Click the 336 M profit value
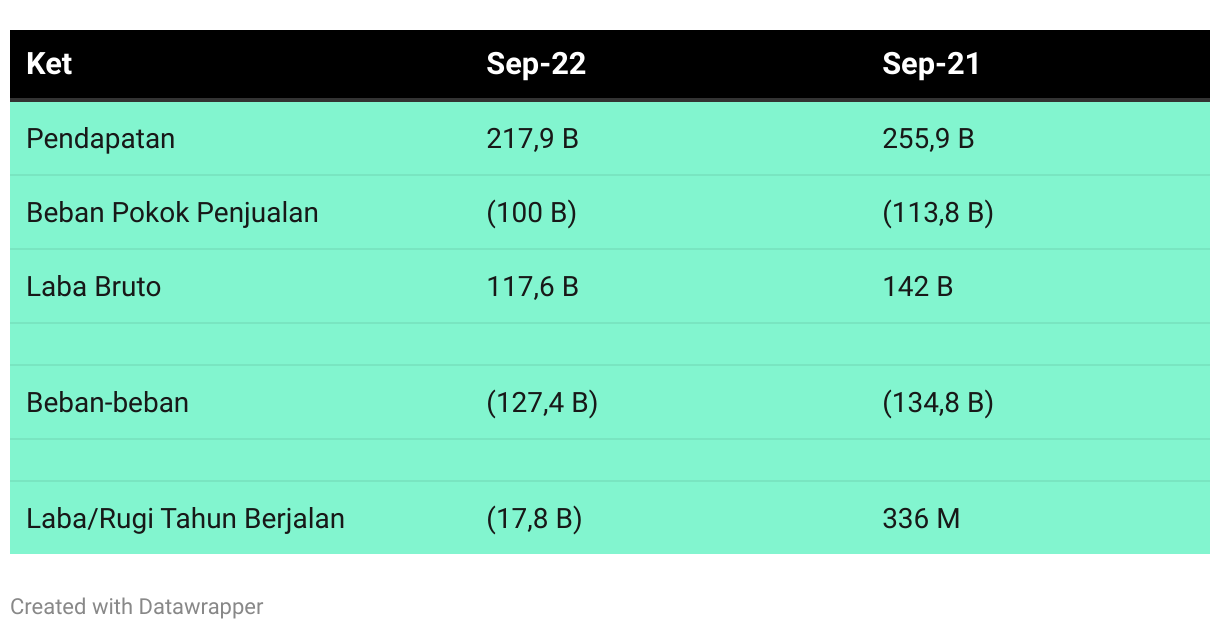This screenshot has width=1220, height=630. pyautogui.click(x=921, y=519)
